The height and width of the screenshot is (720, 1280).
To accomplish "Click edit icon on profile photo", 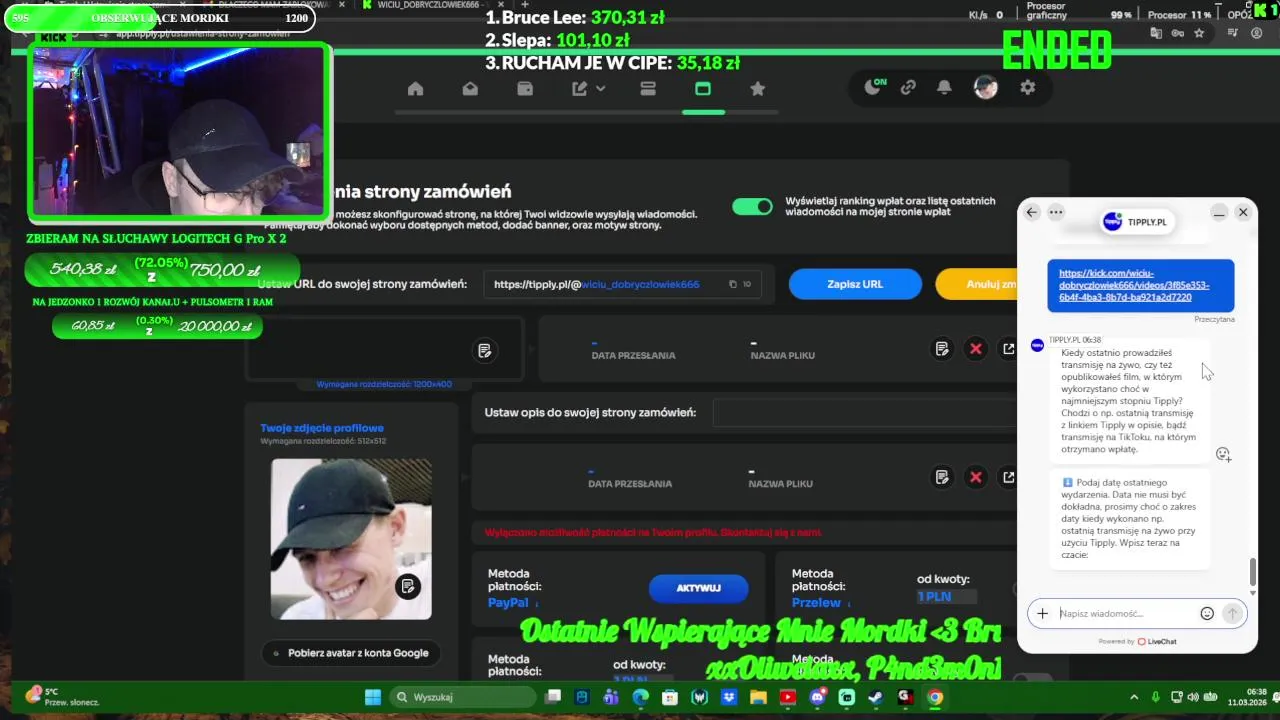I will click(x=407, y=587).
